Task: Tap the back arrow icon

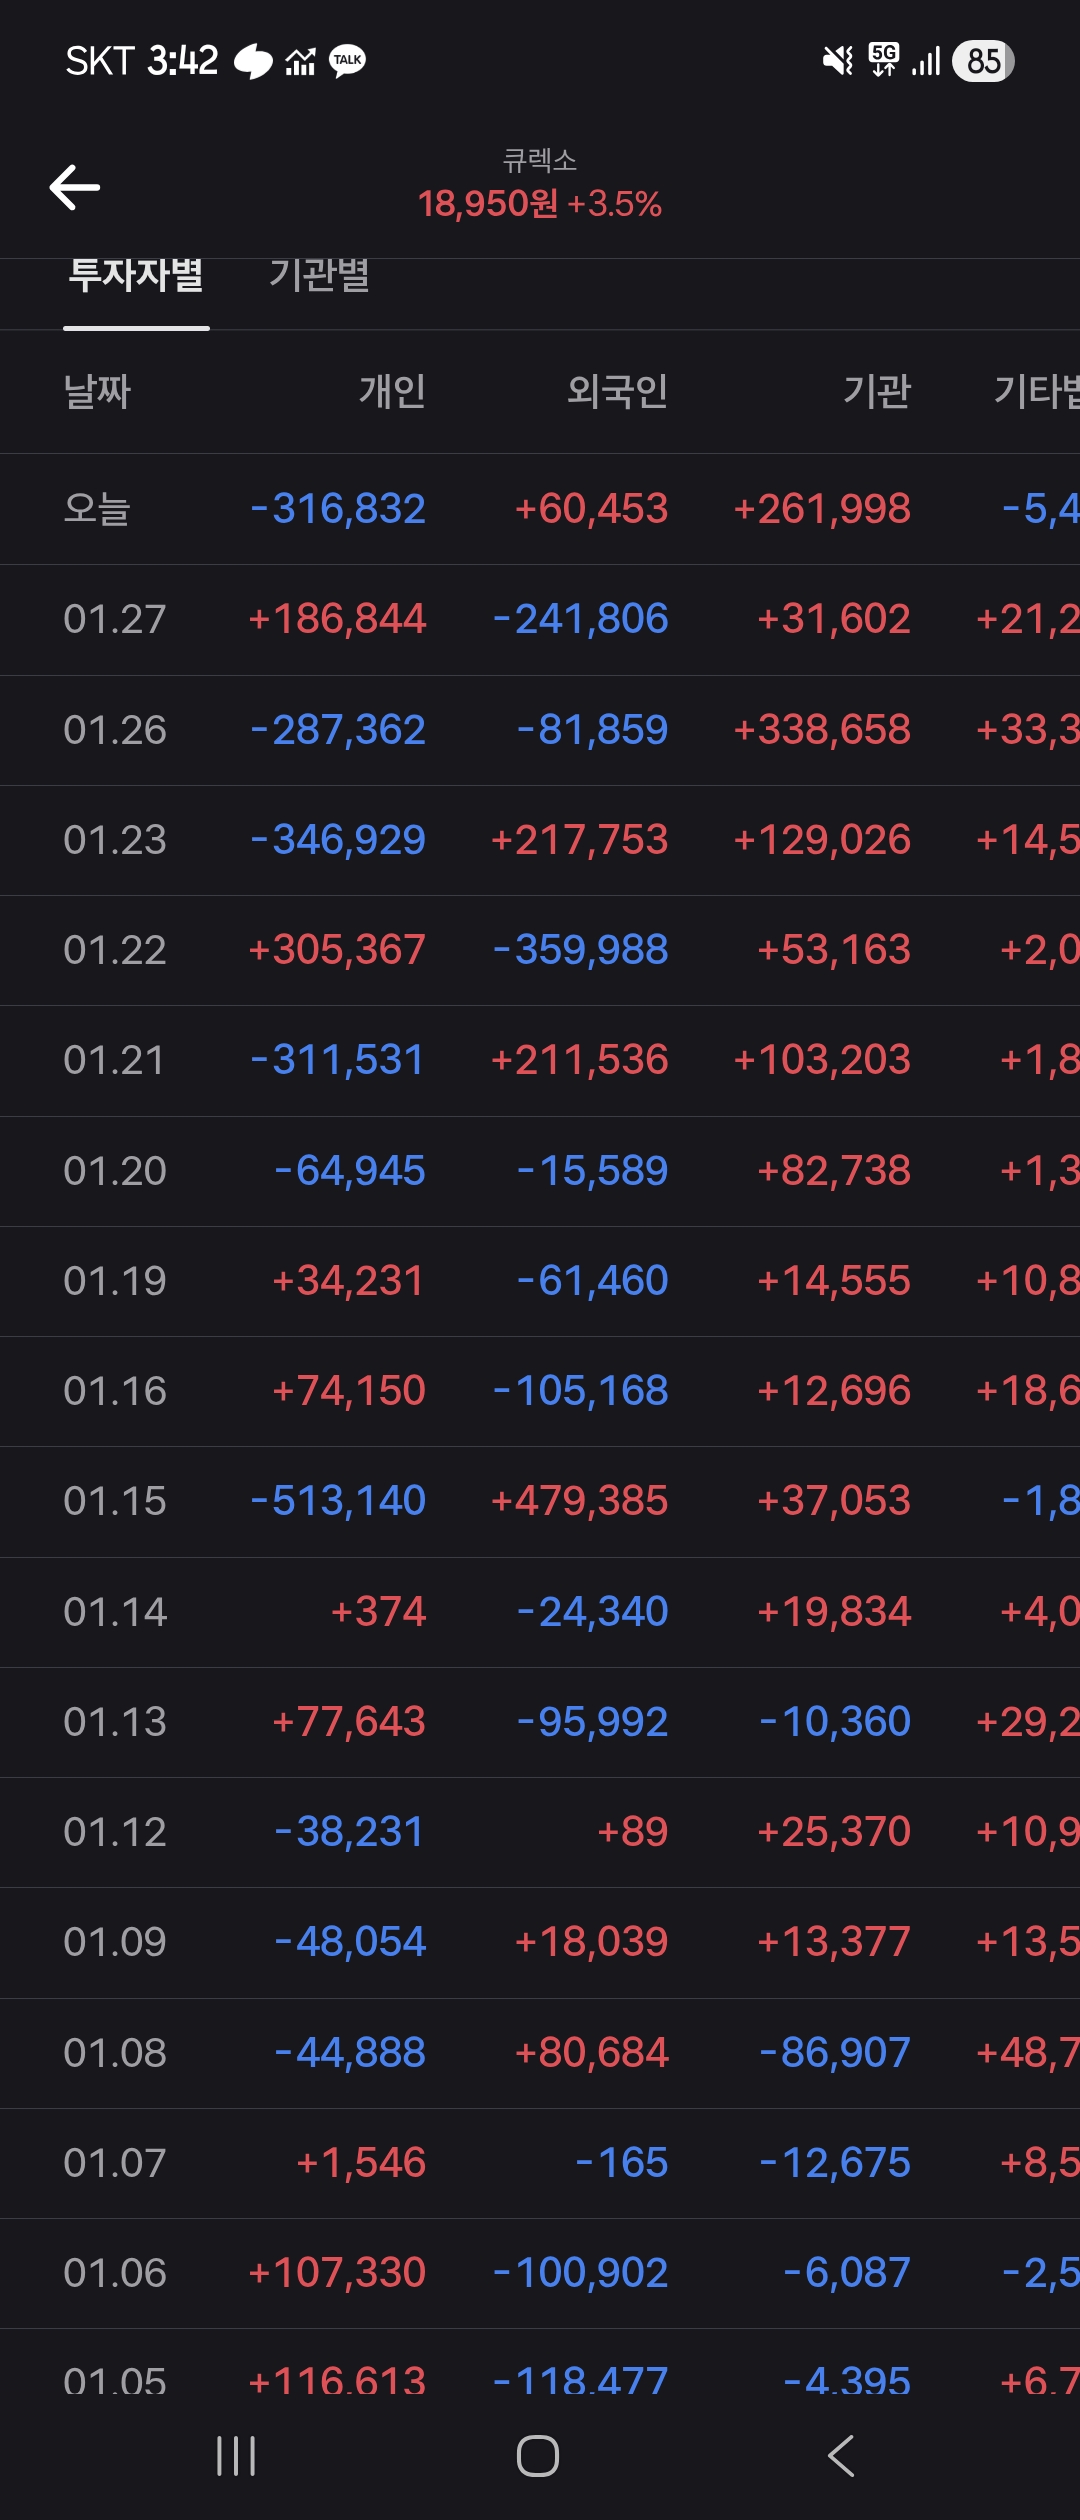Action: pos(75,187)
